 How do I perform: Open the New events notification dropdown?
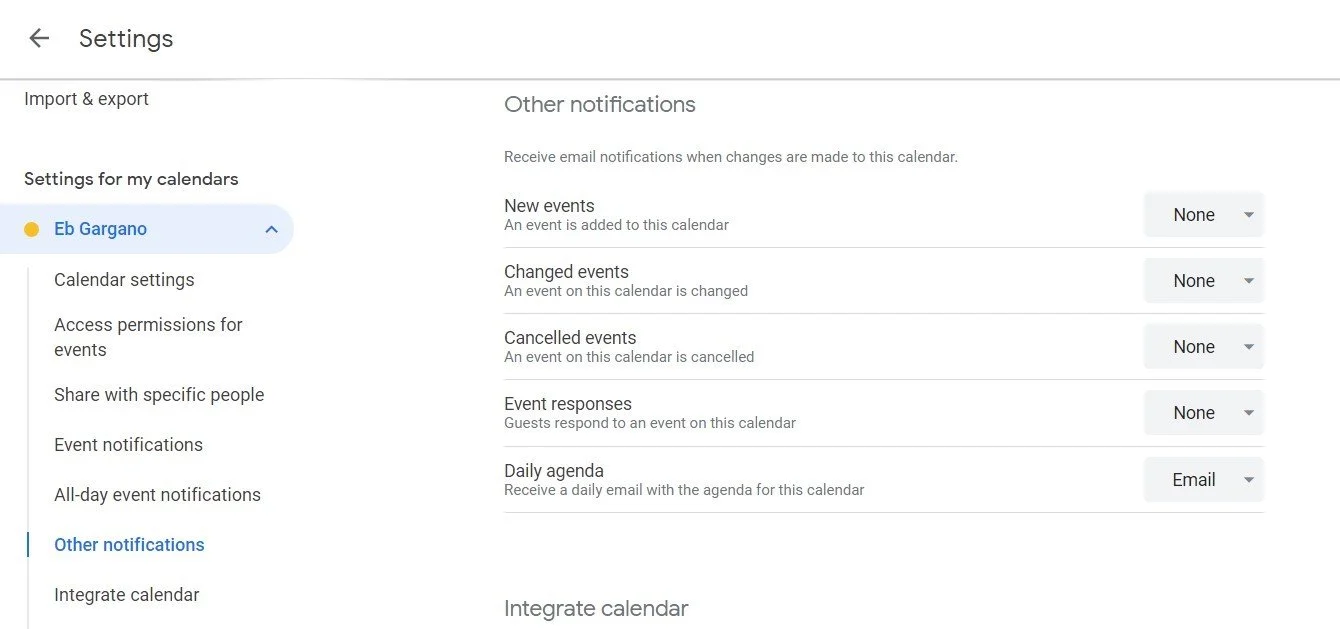pos(1204,215)
